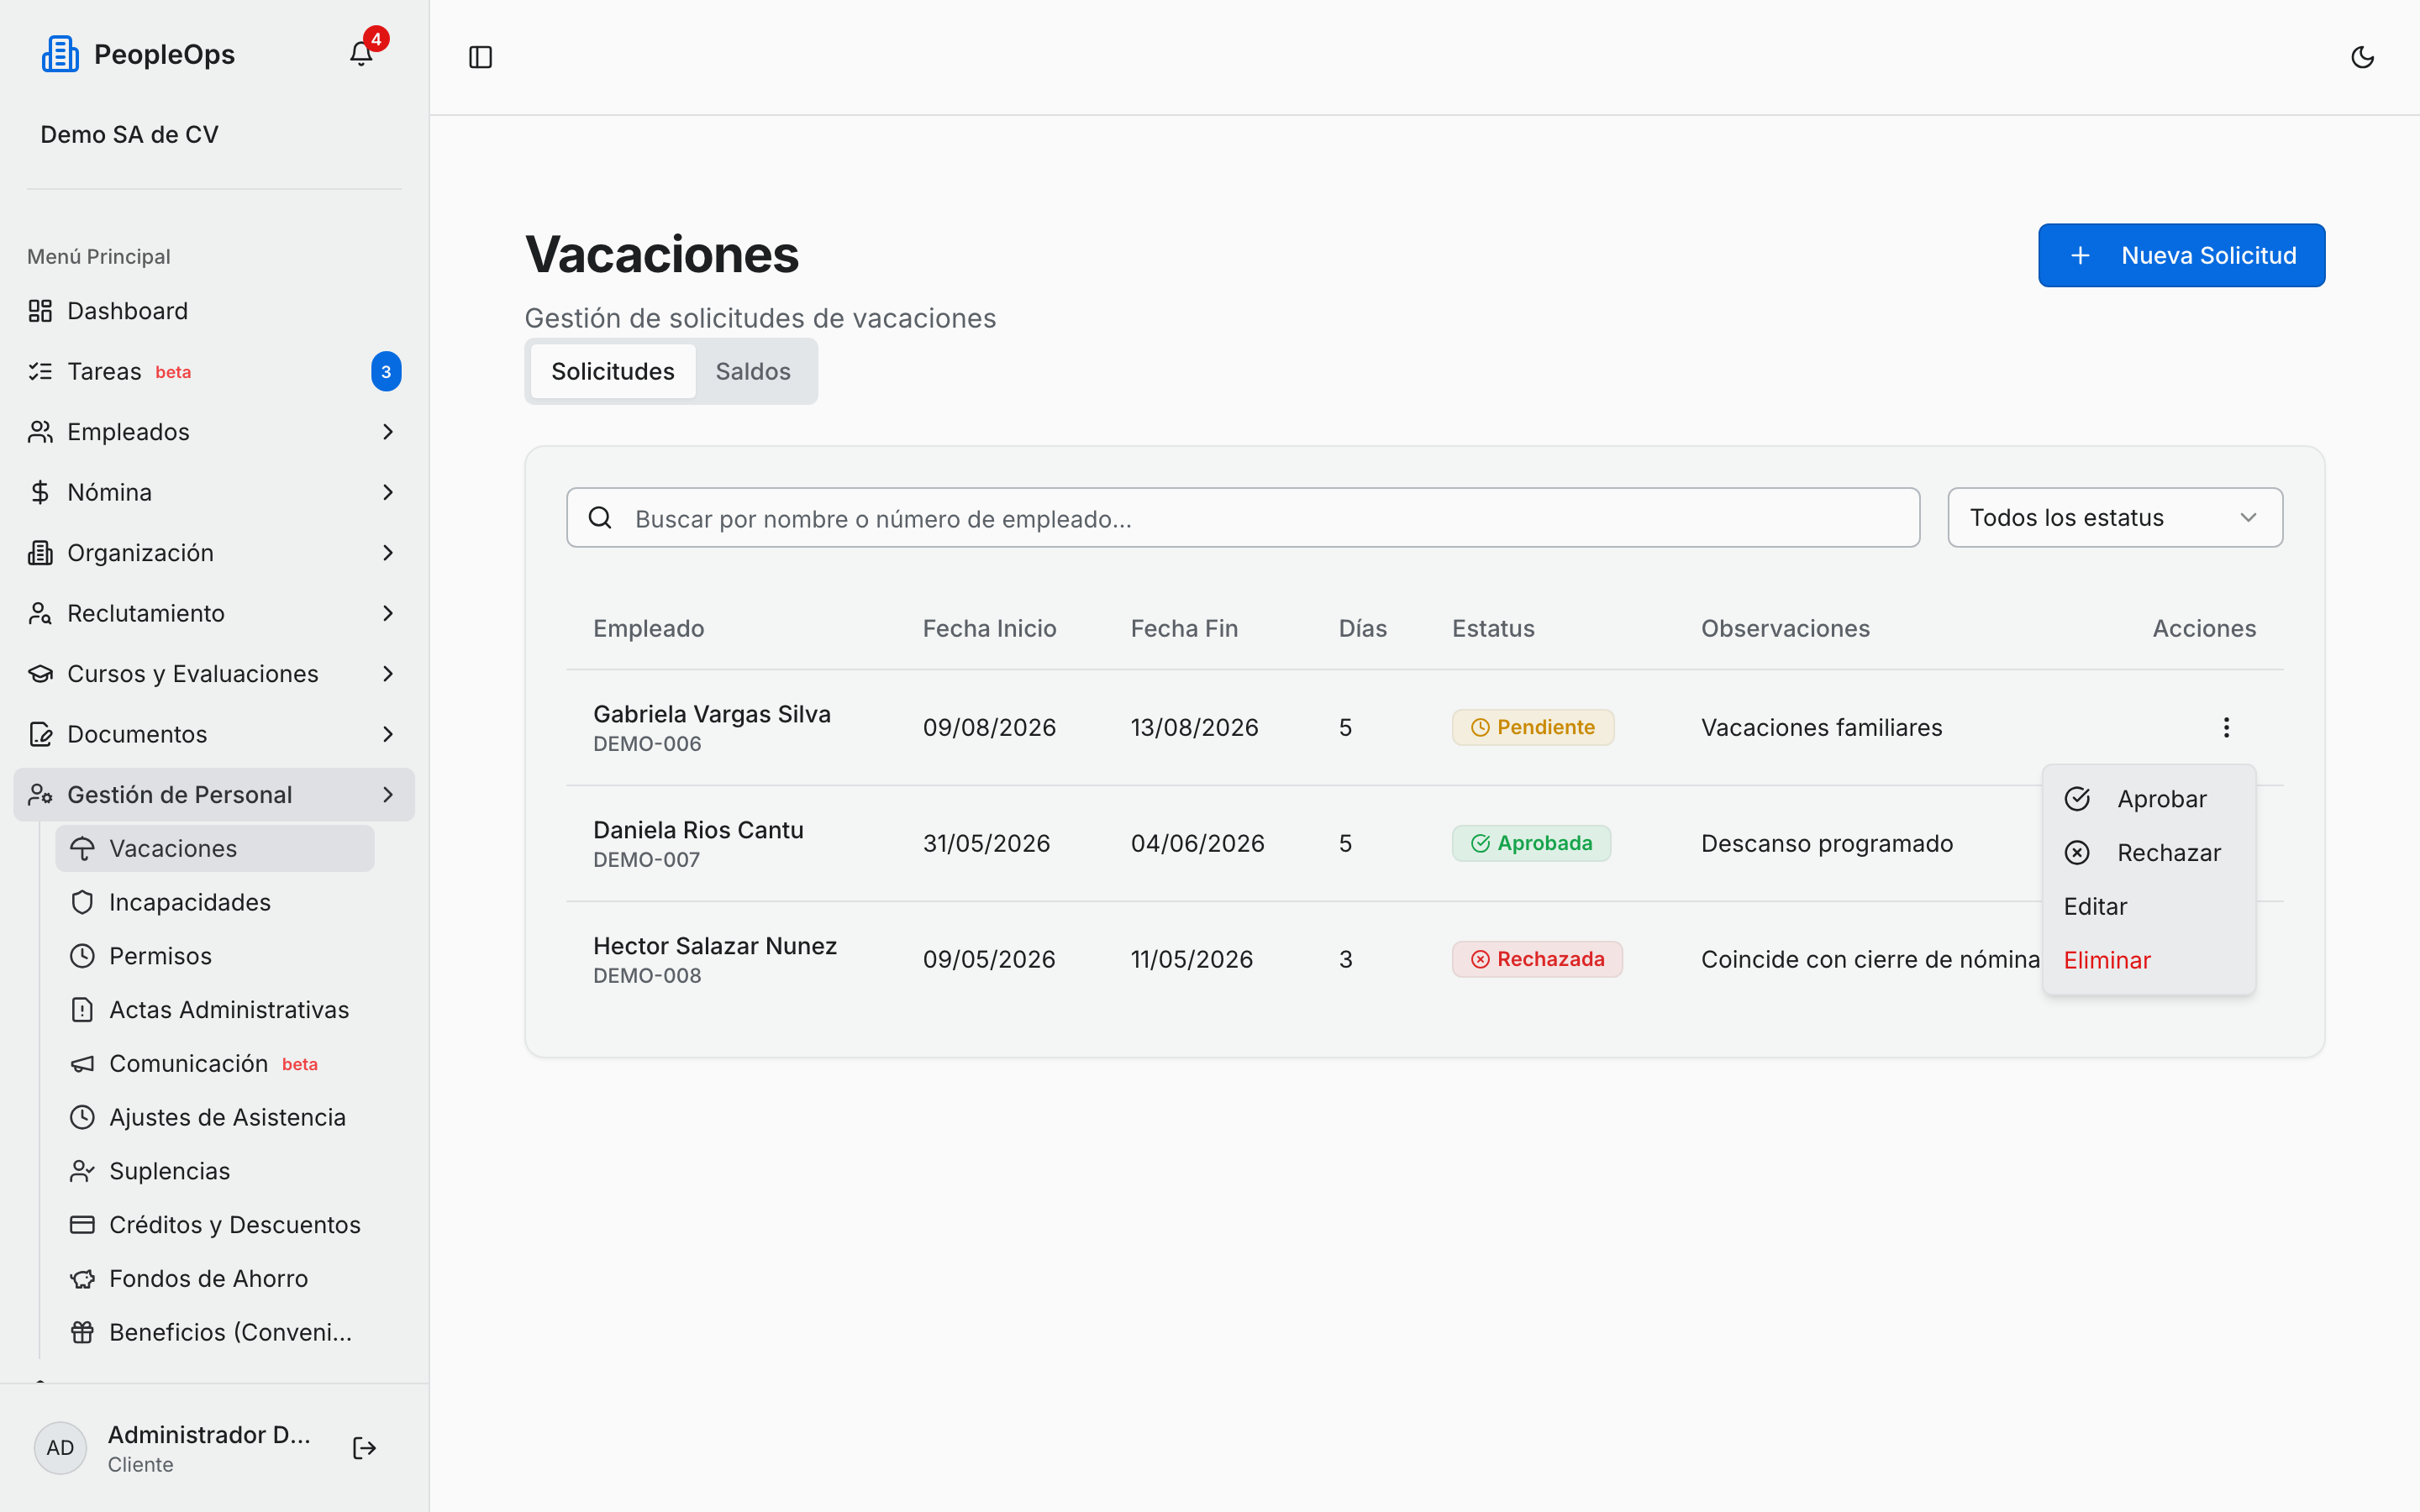Choose Eliminar in the actions menu
This screenshot has height=1512, width=2420.
coord(2148,960)
